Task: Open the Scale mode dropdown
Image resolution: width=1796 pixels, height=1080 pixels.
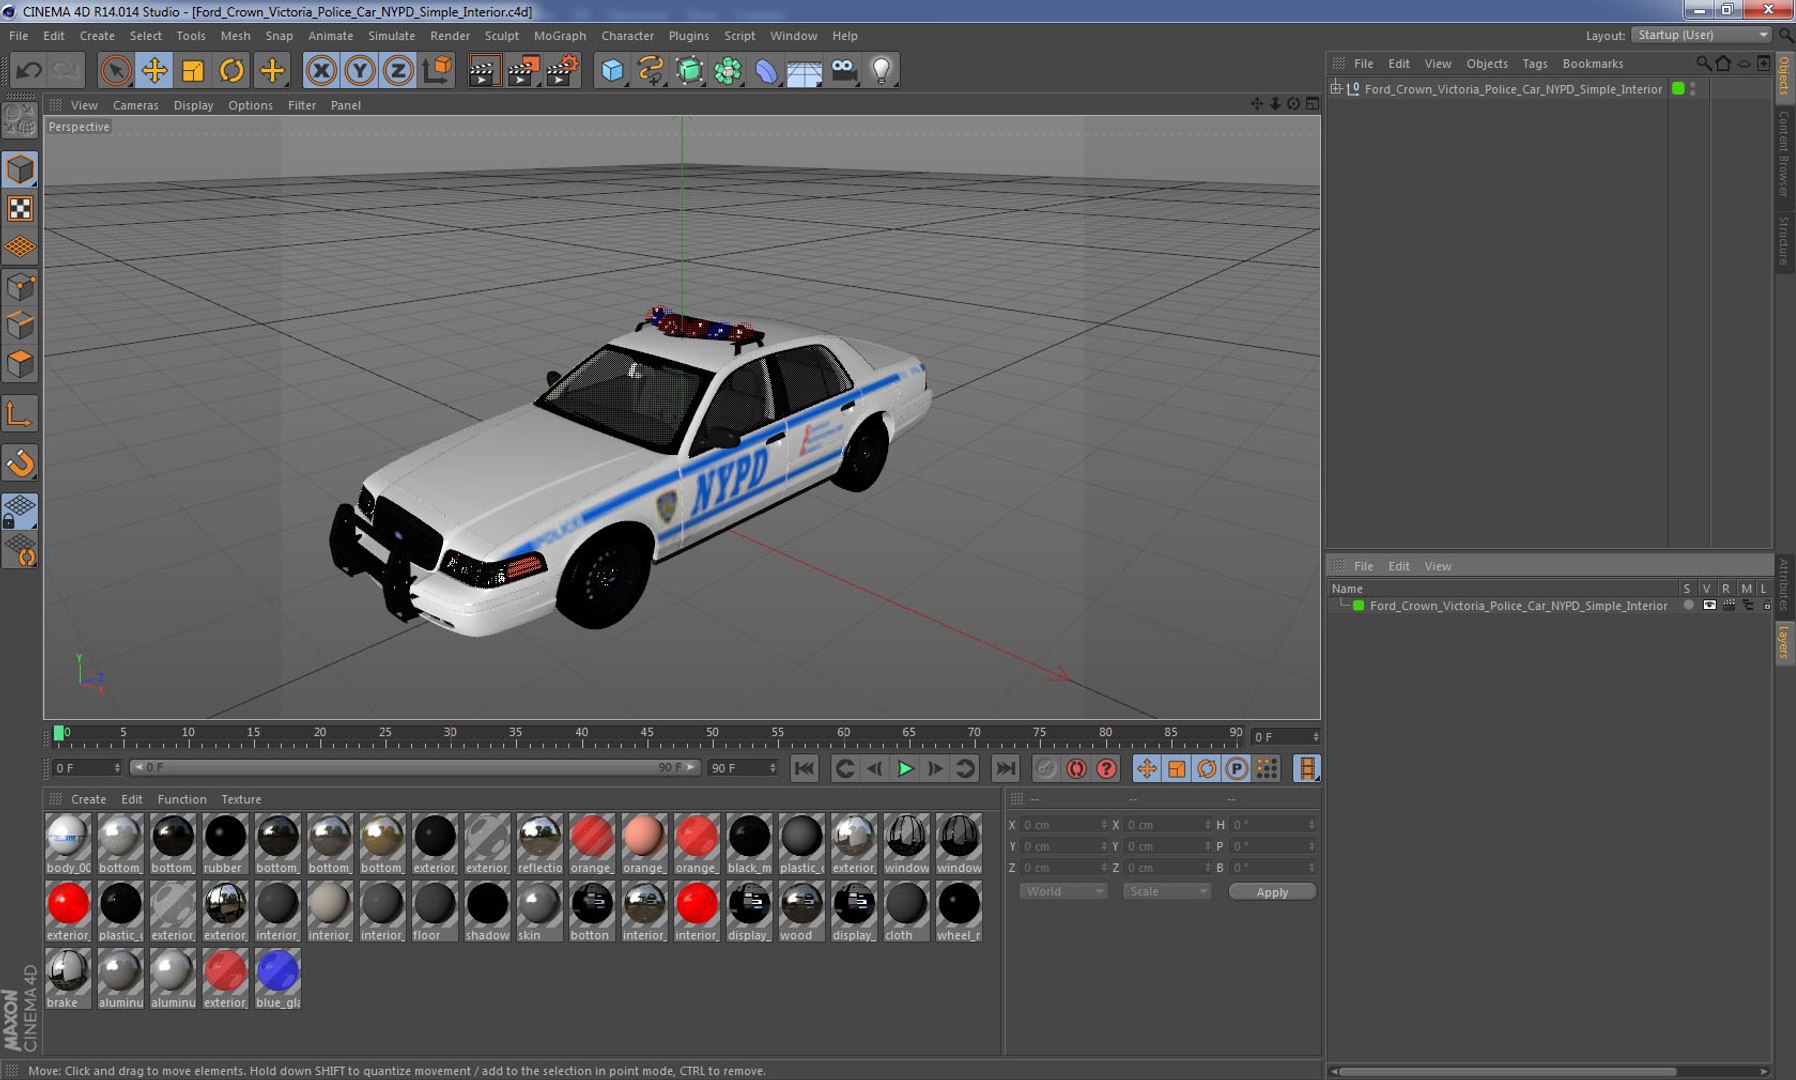Action: point(1167,891)
